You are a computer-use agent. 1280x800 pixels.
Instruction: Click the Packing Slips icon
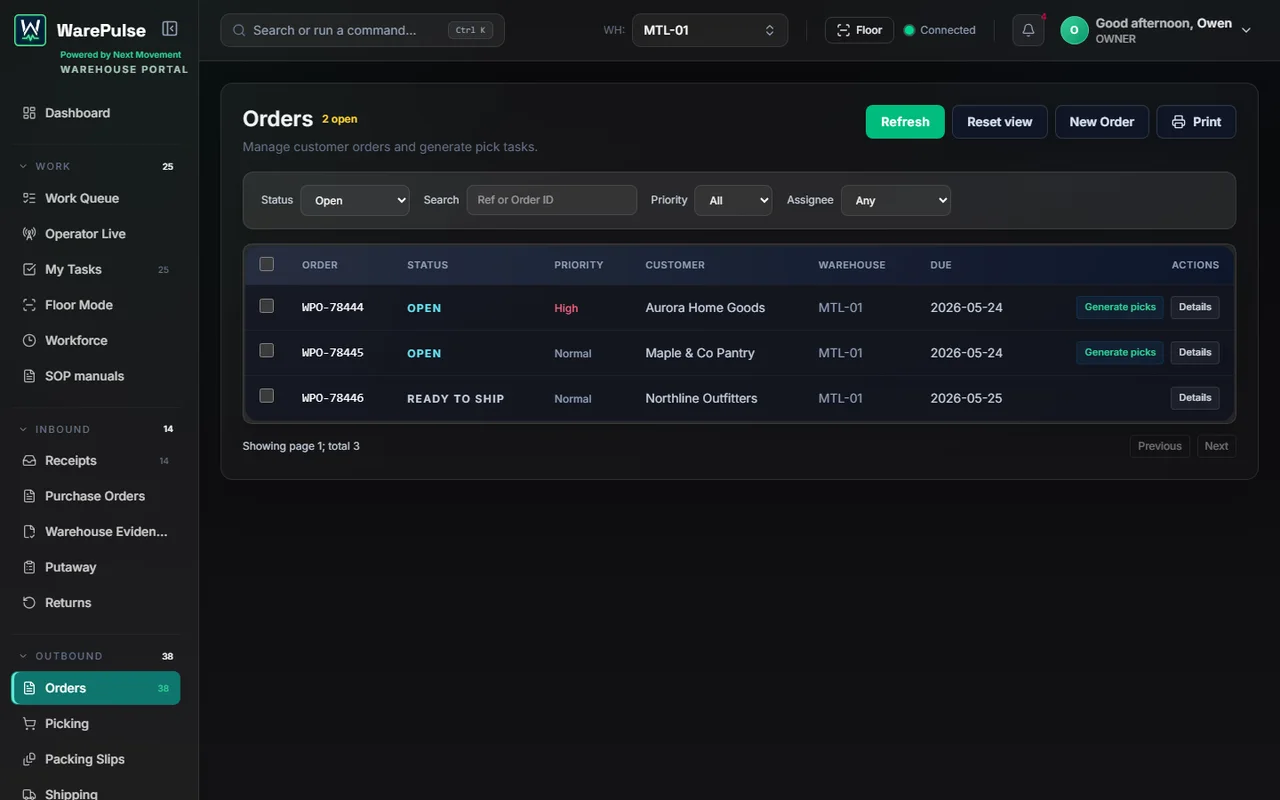click(x=29, y=759)
